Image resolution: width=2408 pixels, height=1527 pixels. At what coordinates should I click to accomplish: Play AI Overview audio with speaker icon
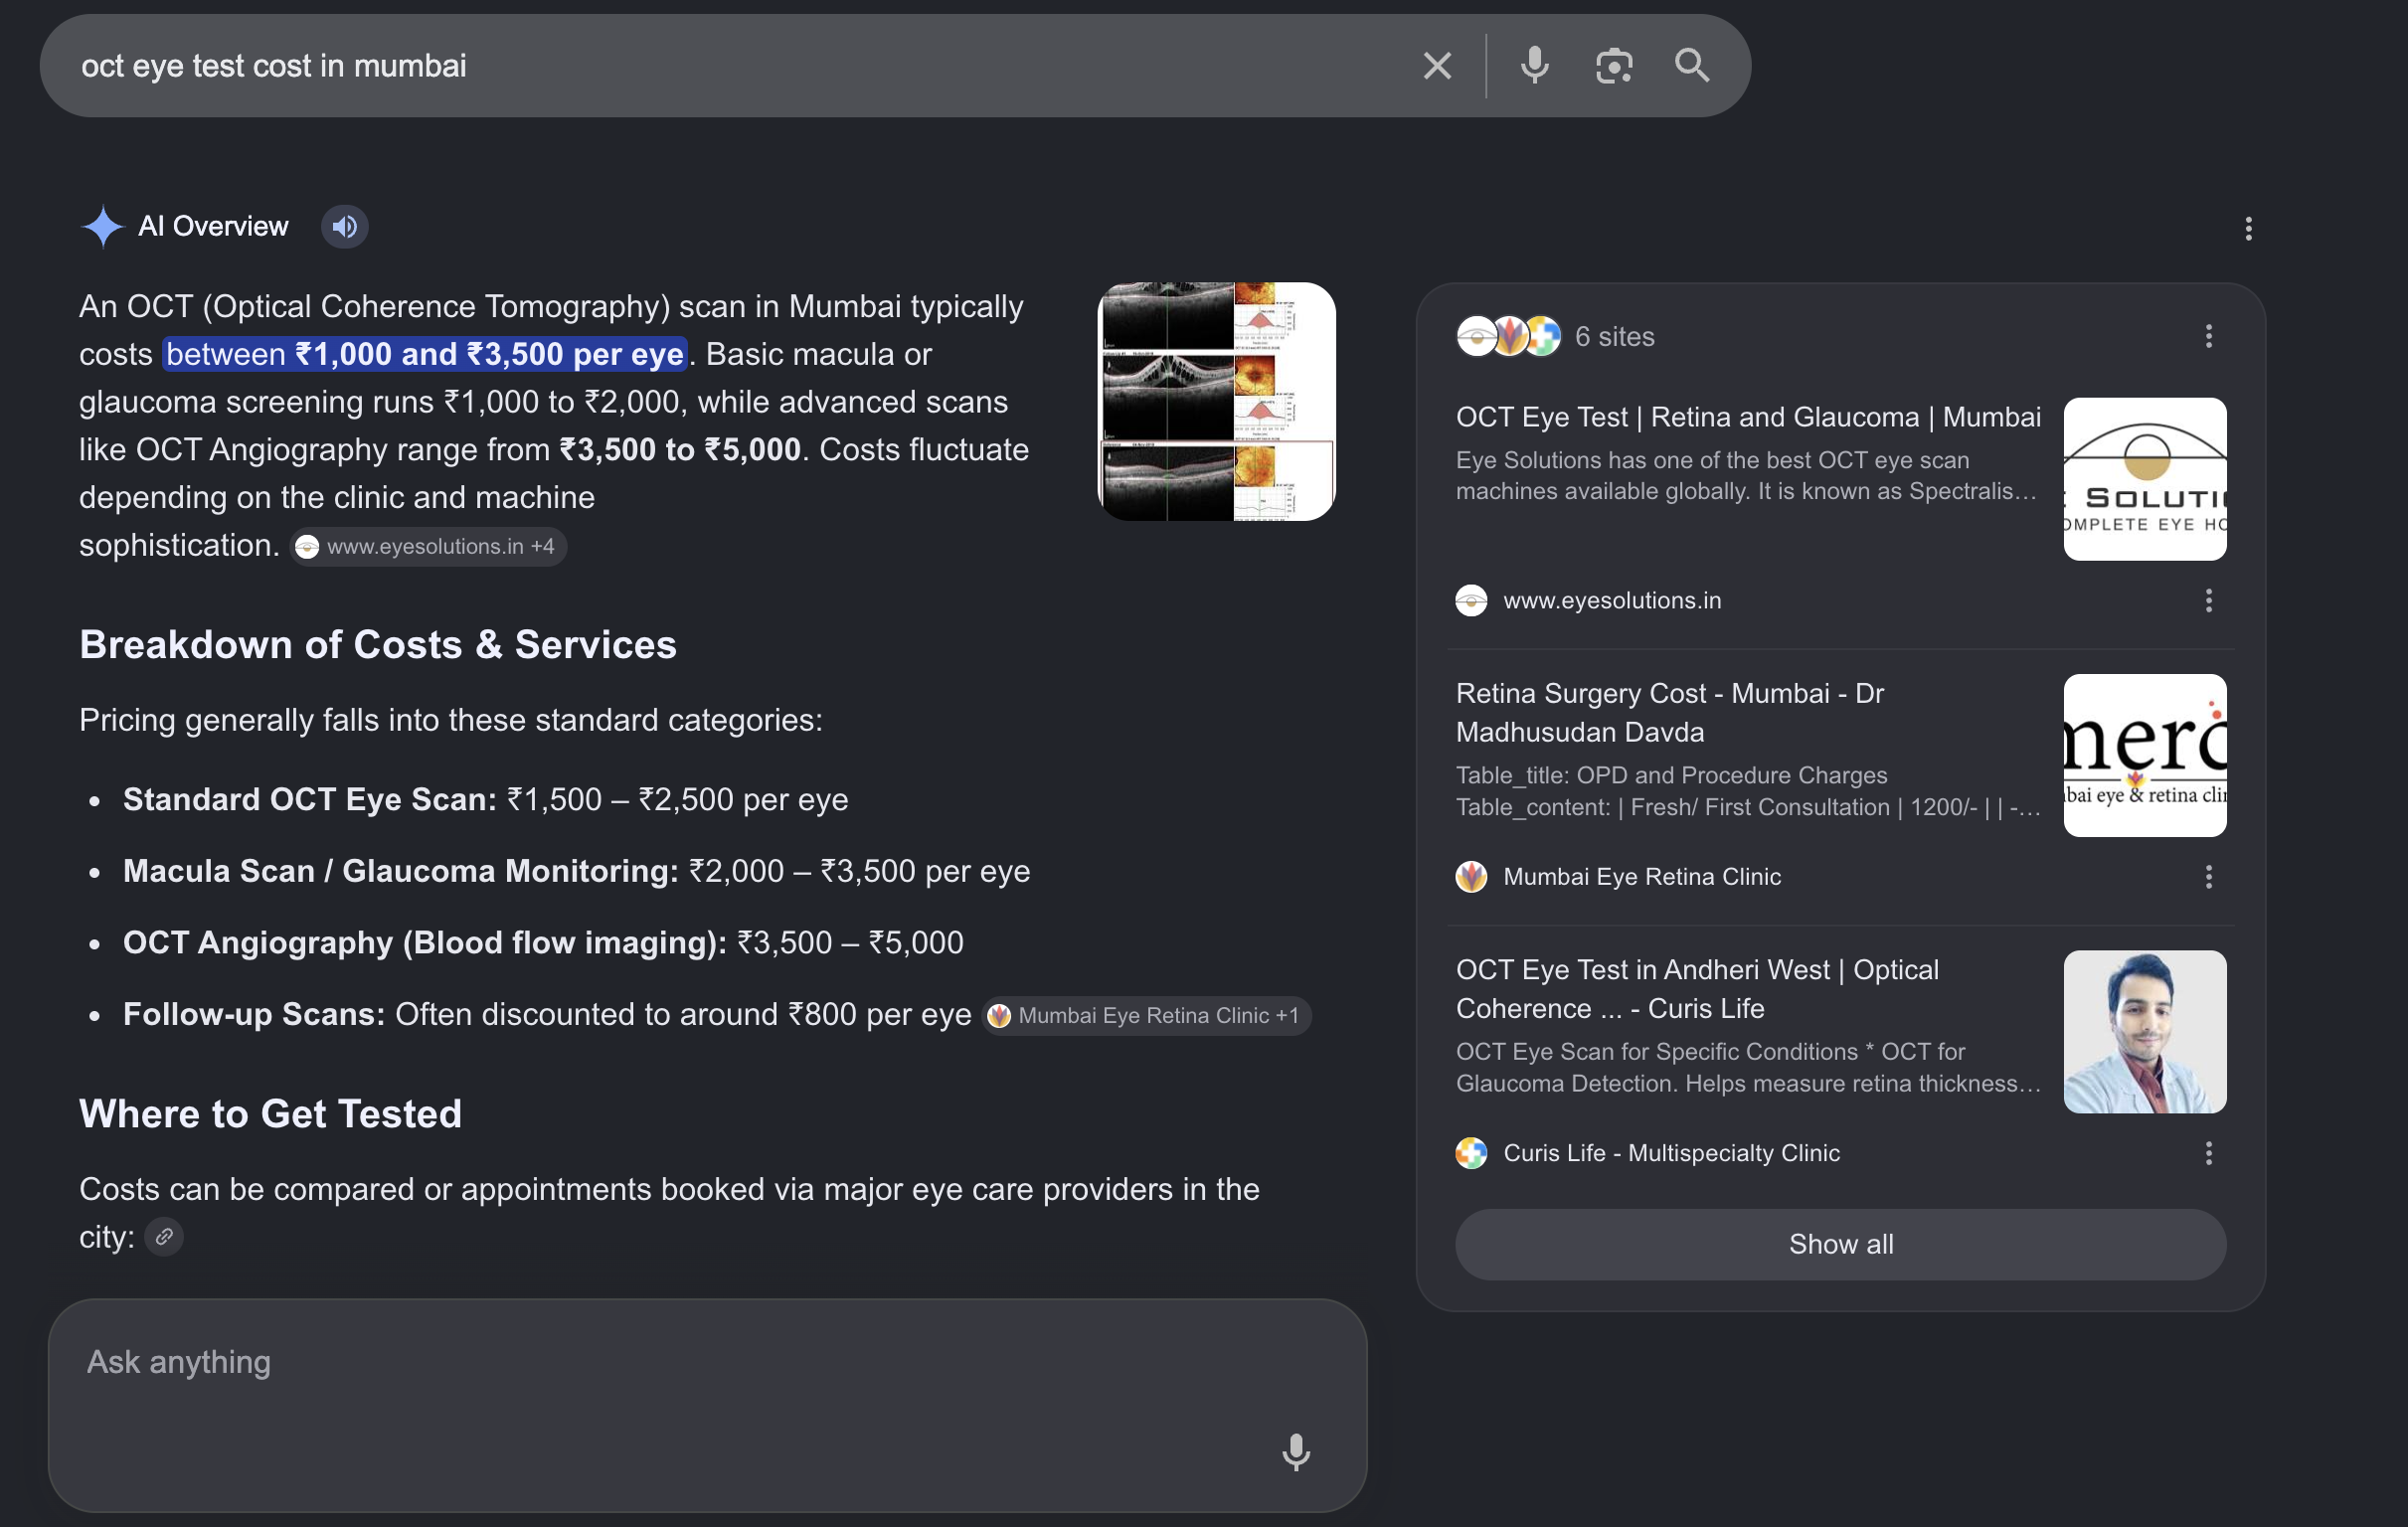[344, 227]
